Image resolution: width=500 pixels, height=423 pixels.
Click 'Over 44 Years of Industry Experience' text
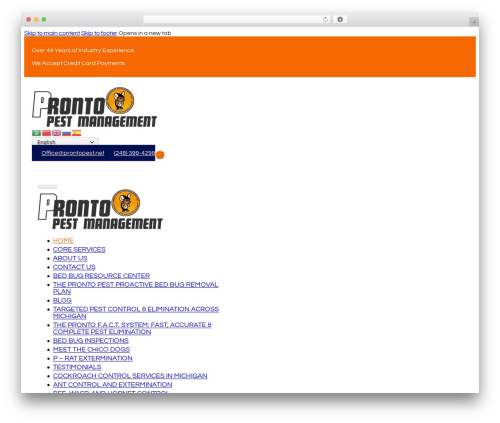(83, 50)
